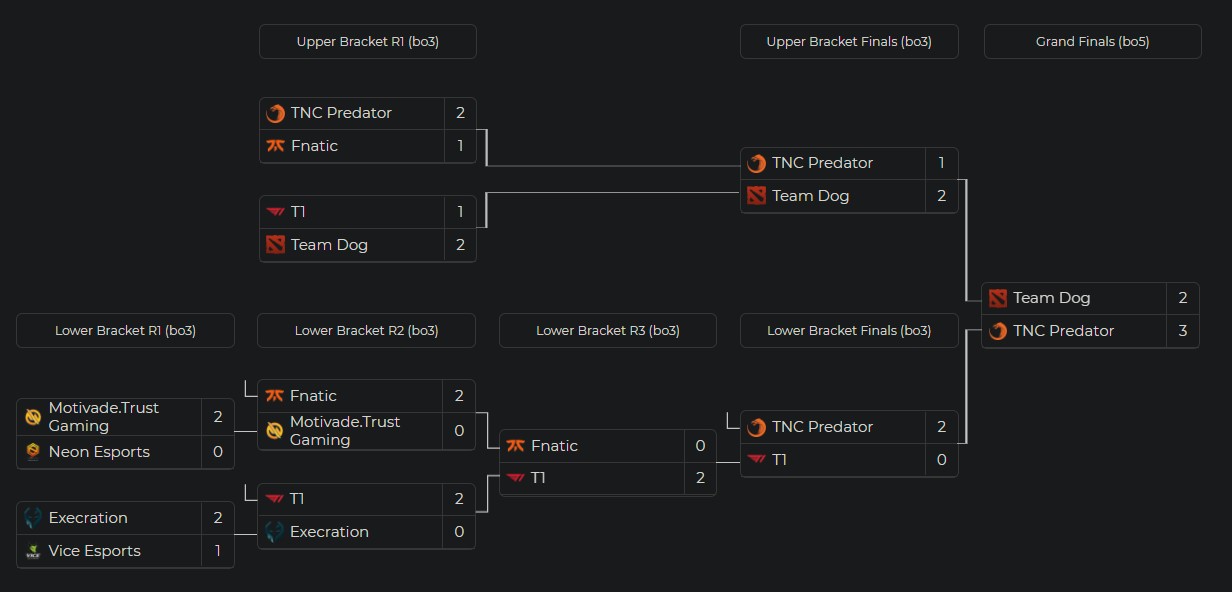The height and width of the screenshot is (592, 1232).
Task: Click Fnatic's logo in Upper Bracket R1
Action: point(276,146)
